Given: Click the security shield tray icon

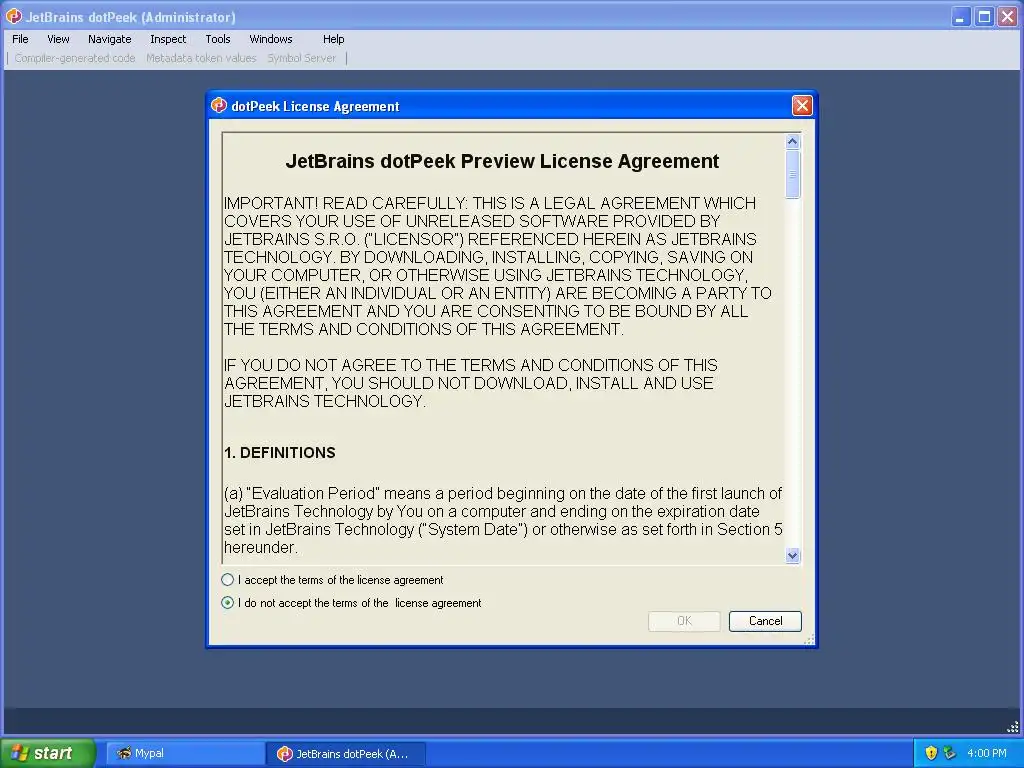Looking at the screenshot, I should point(931,753).
